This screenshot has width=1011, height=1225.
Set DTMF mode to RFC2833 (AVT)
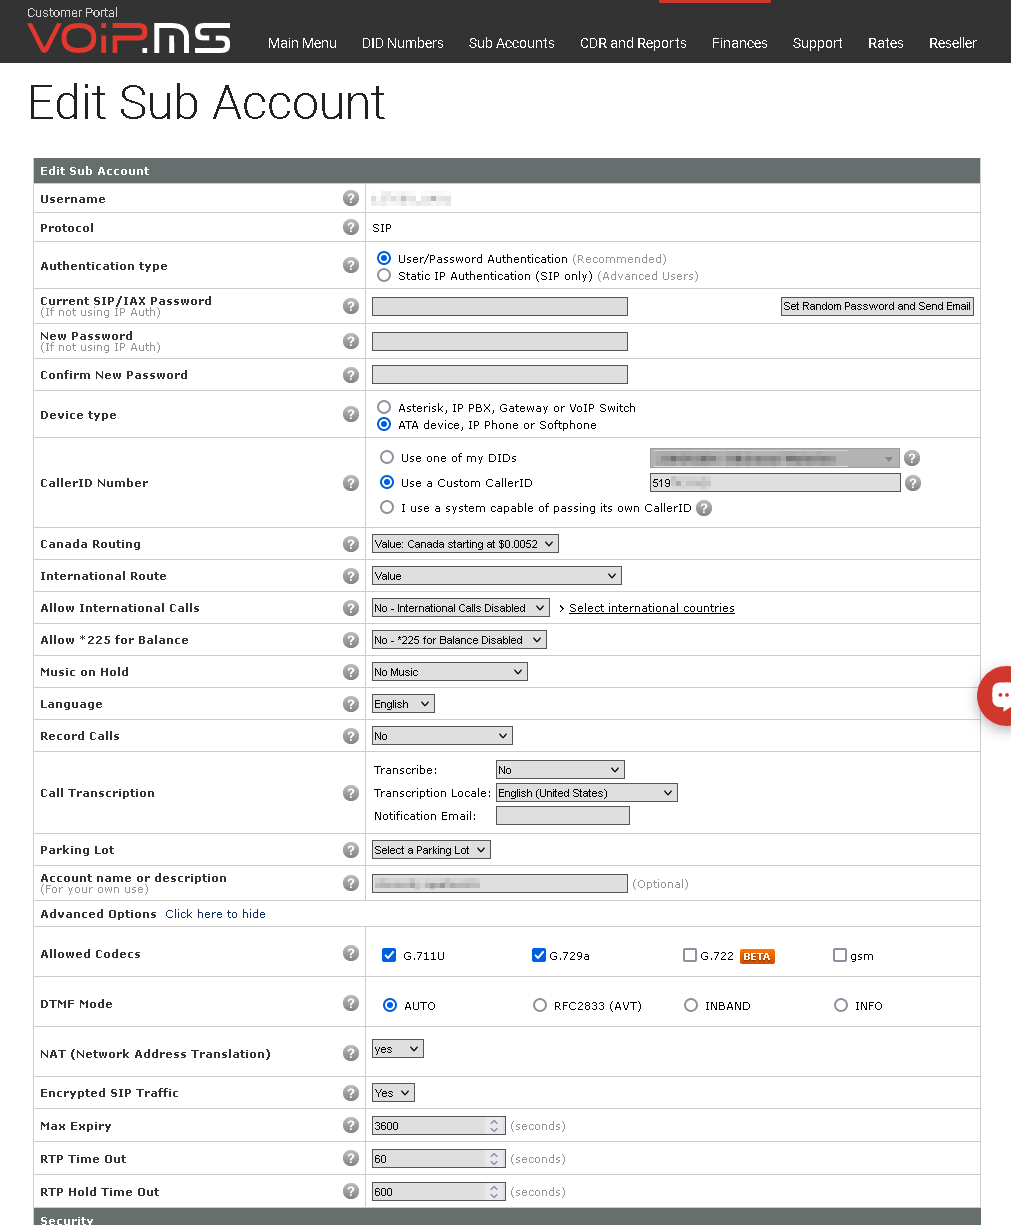(540, 1005)
